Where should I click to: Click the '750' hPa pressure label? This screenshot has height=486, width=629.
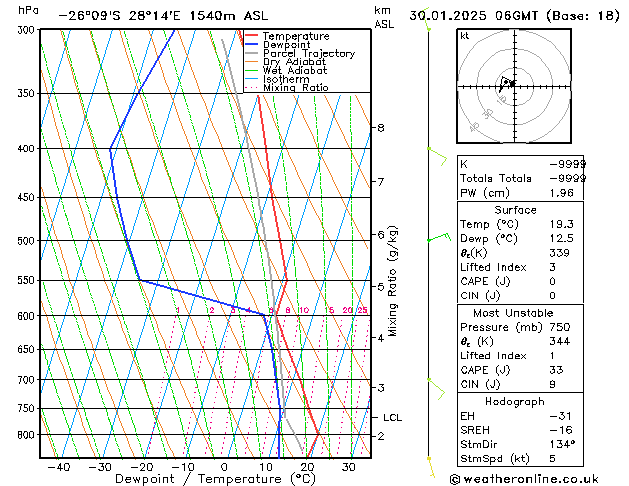pyautogui.click(x=28, y=408)
